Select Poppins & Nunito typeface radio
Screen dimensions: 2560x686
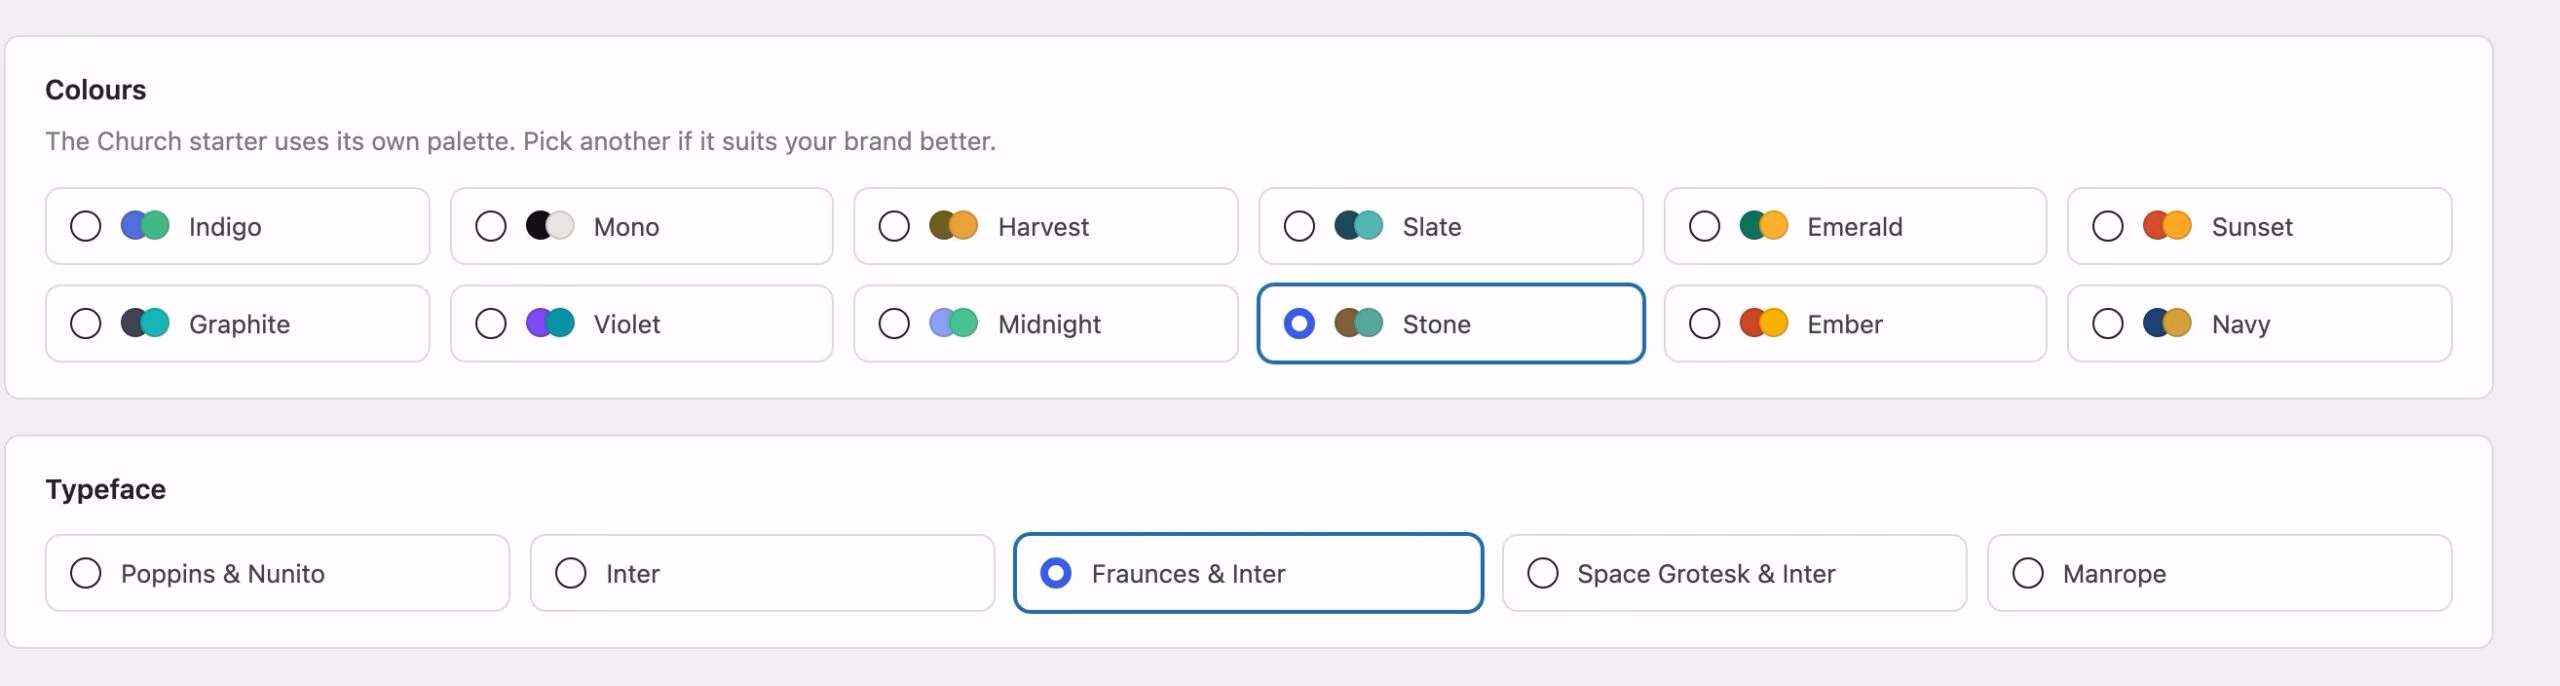86,573
